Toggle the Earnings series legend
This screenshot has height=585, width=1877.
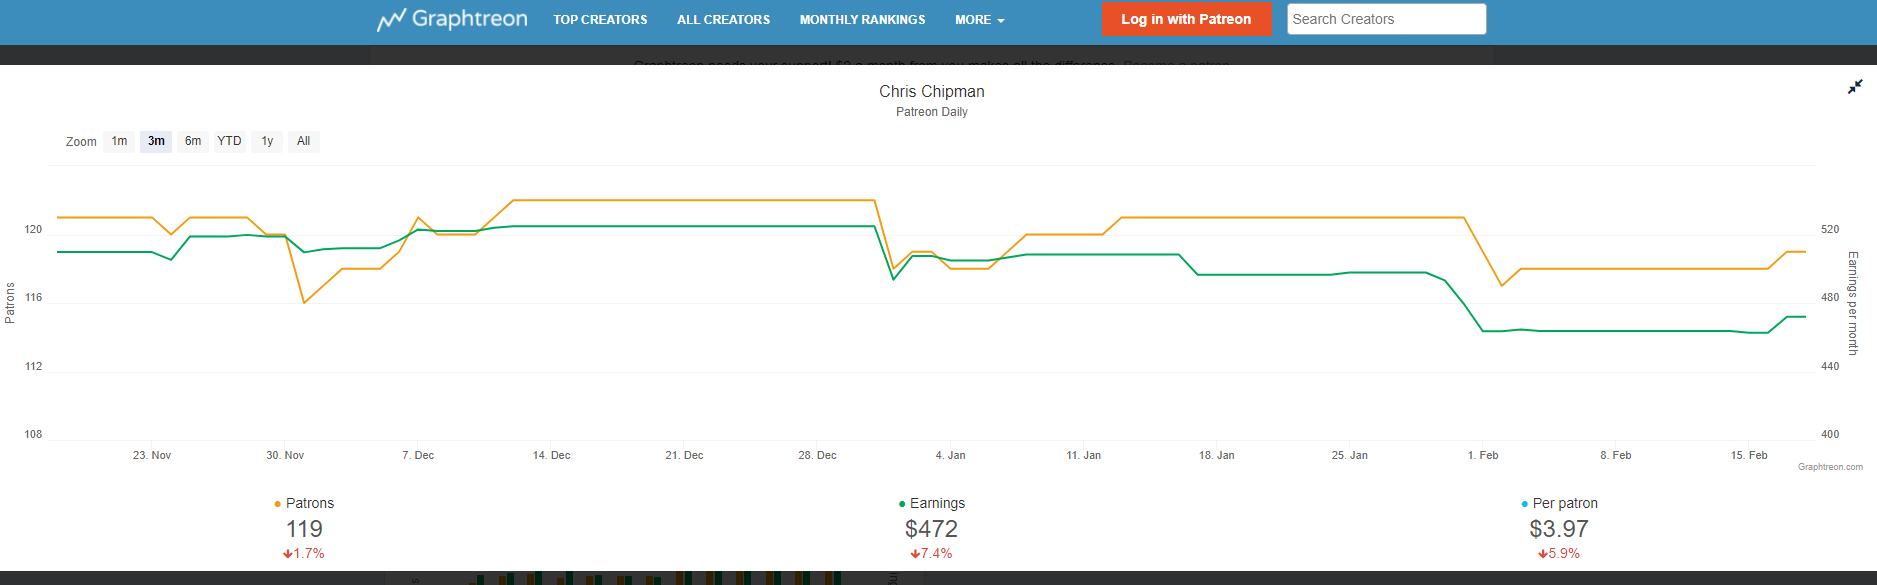coord(931,503)
